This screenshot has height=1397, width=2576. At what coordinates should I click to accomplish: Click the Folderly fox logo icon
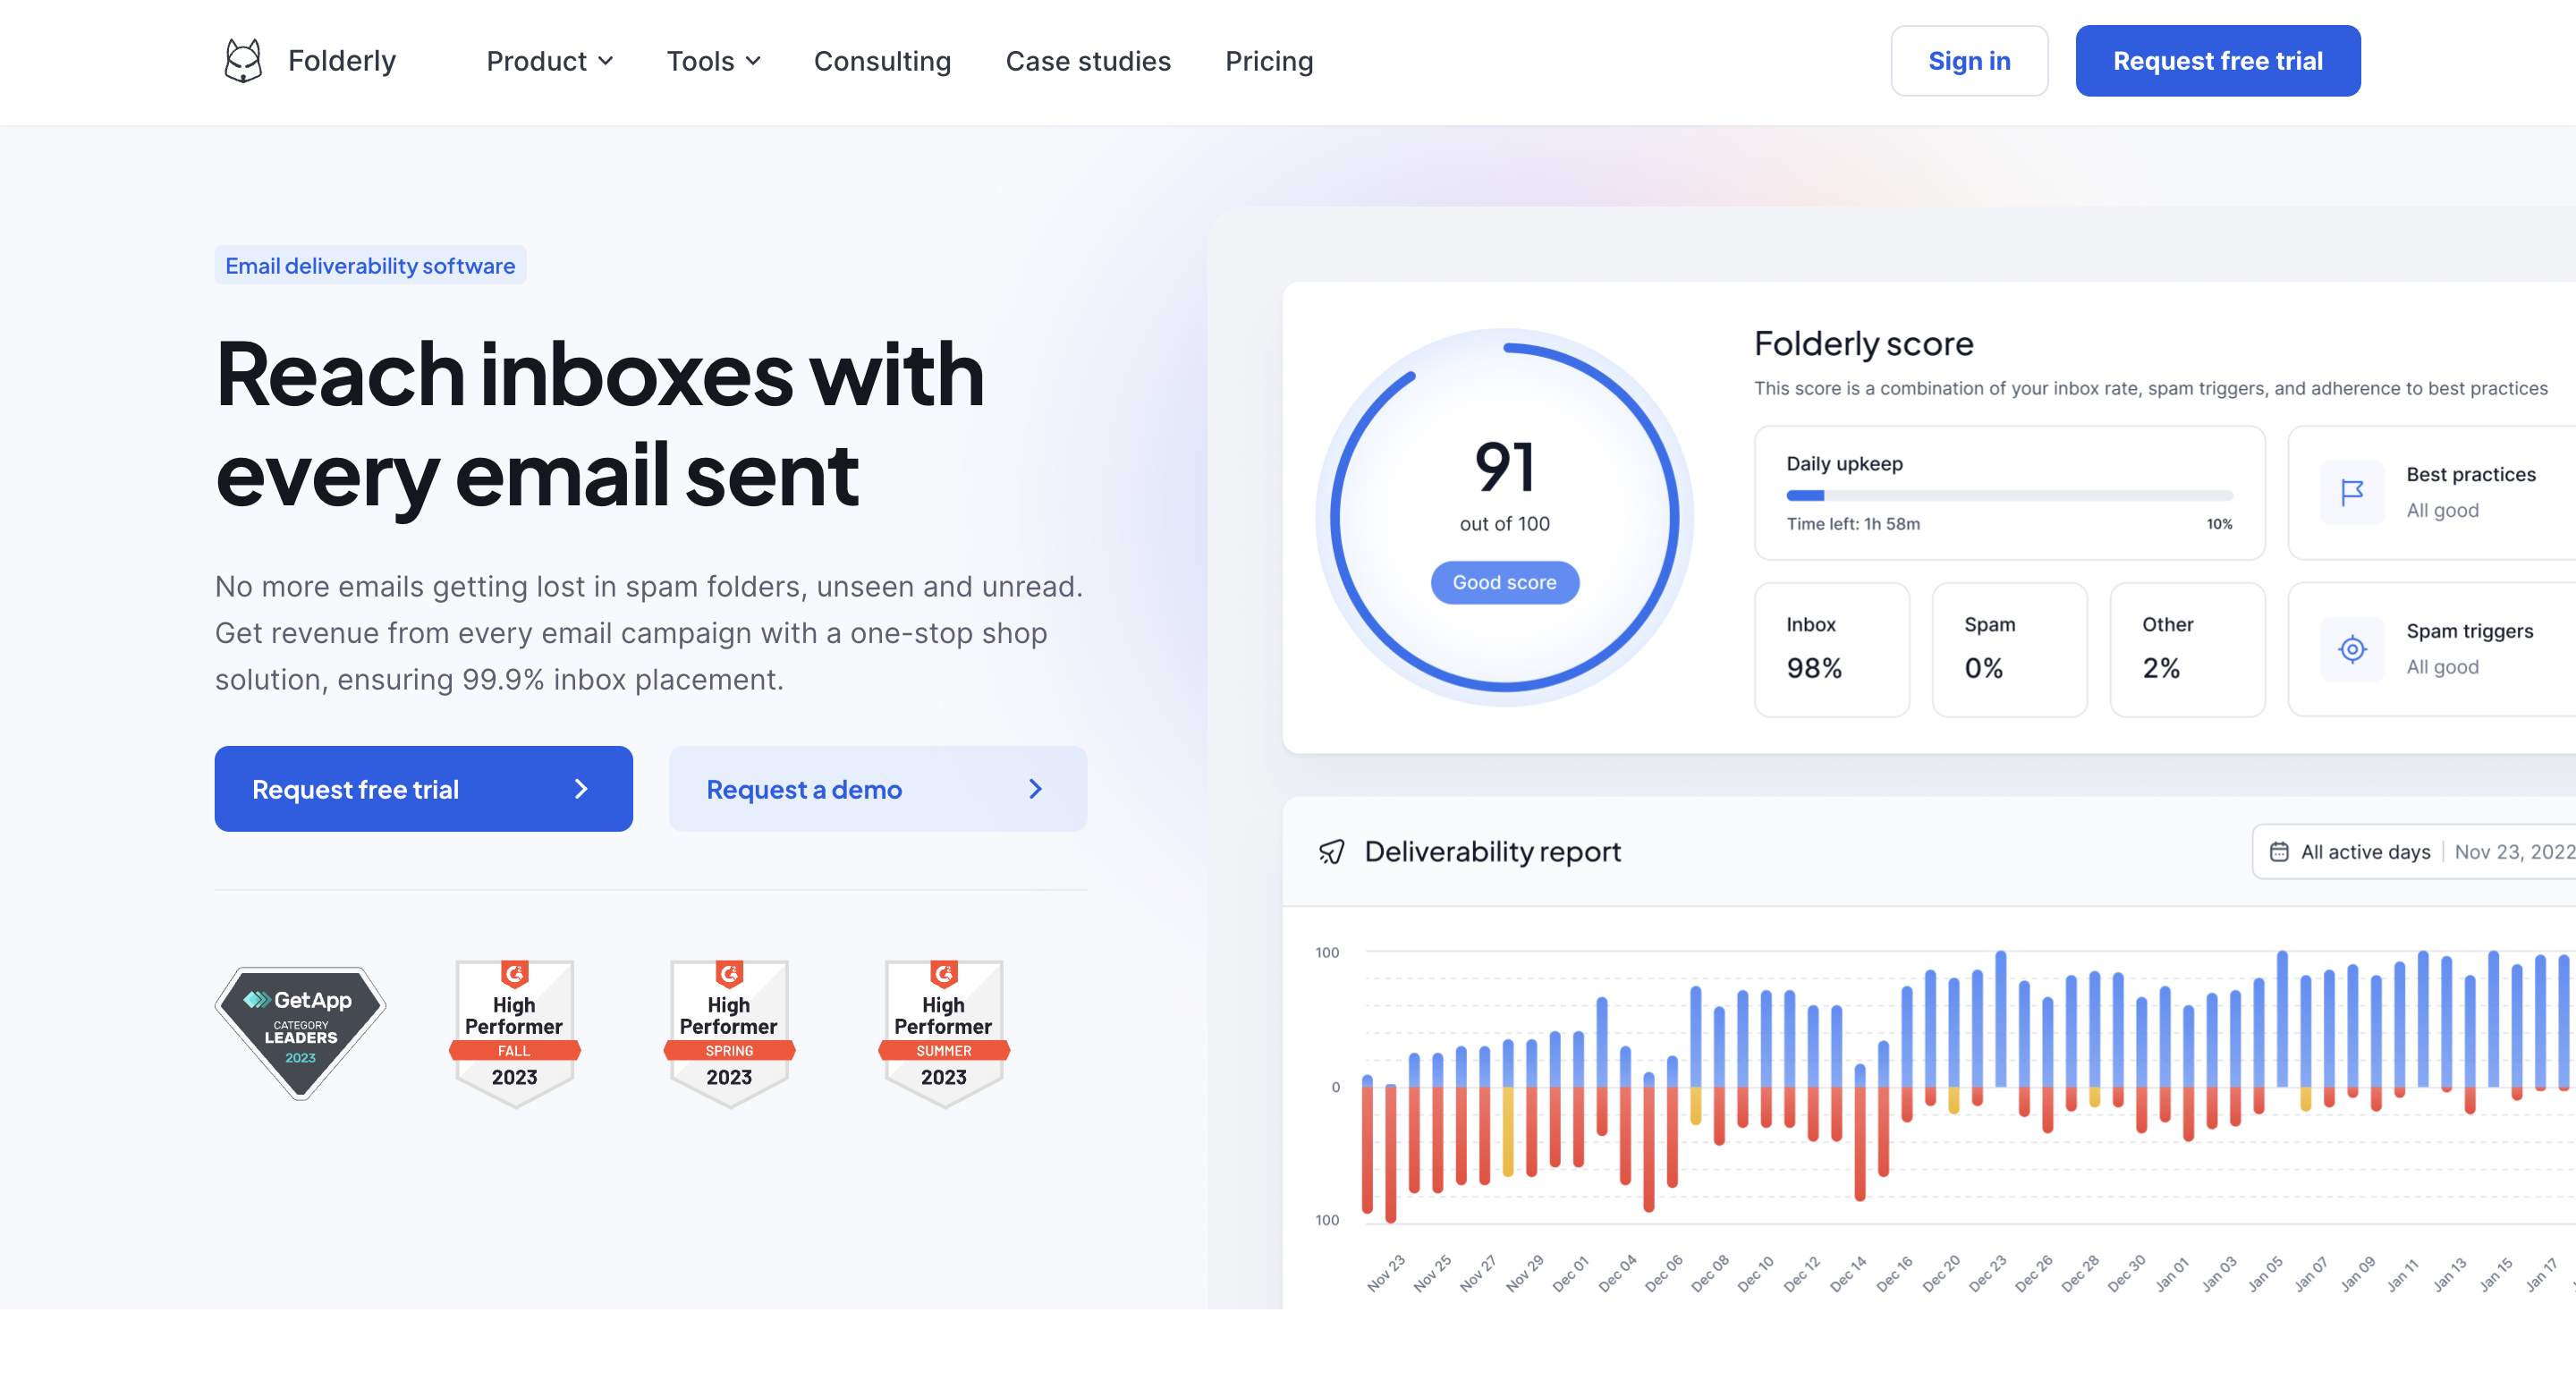click(243, 61)
